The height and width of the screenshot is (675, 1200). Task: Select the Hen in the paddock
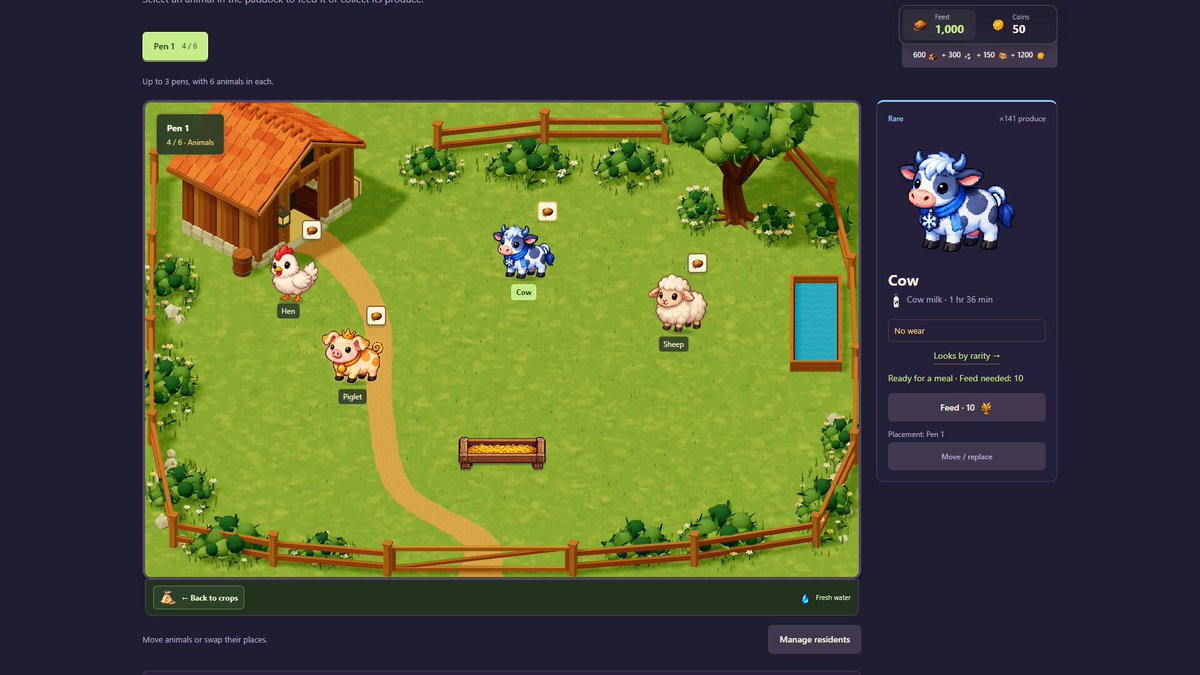pyautogui.click(x=294, y=273)
